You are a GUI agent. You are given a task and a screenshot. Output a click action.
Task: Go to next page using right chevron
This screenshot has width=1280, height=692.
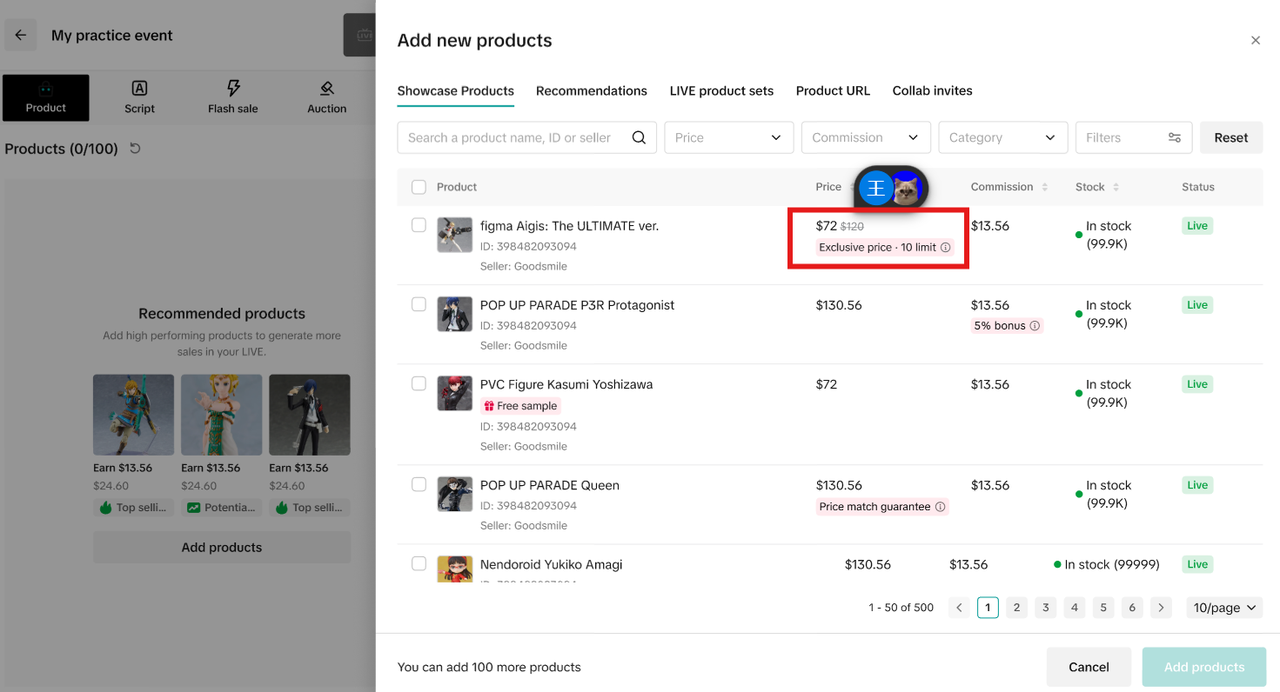coord(1160,607)
